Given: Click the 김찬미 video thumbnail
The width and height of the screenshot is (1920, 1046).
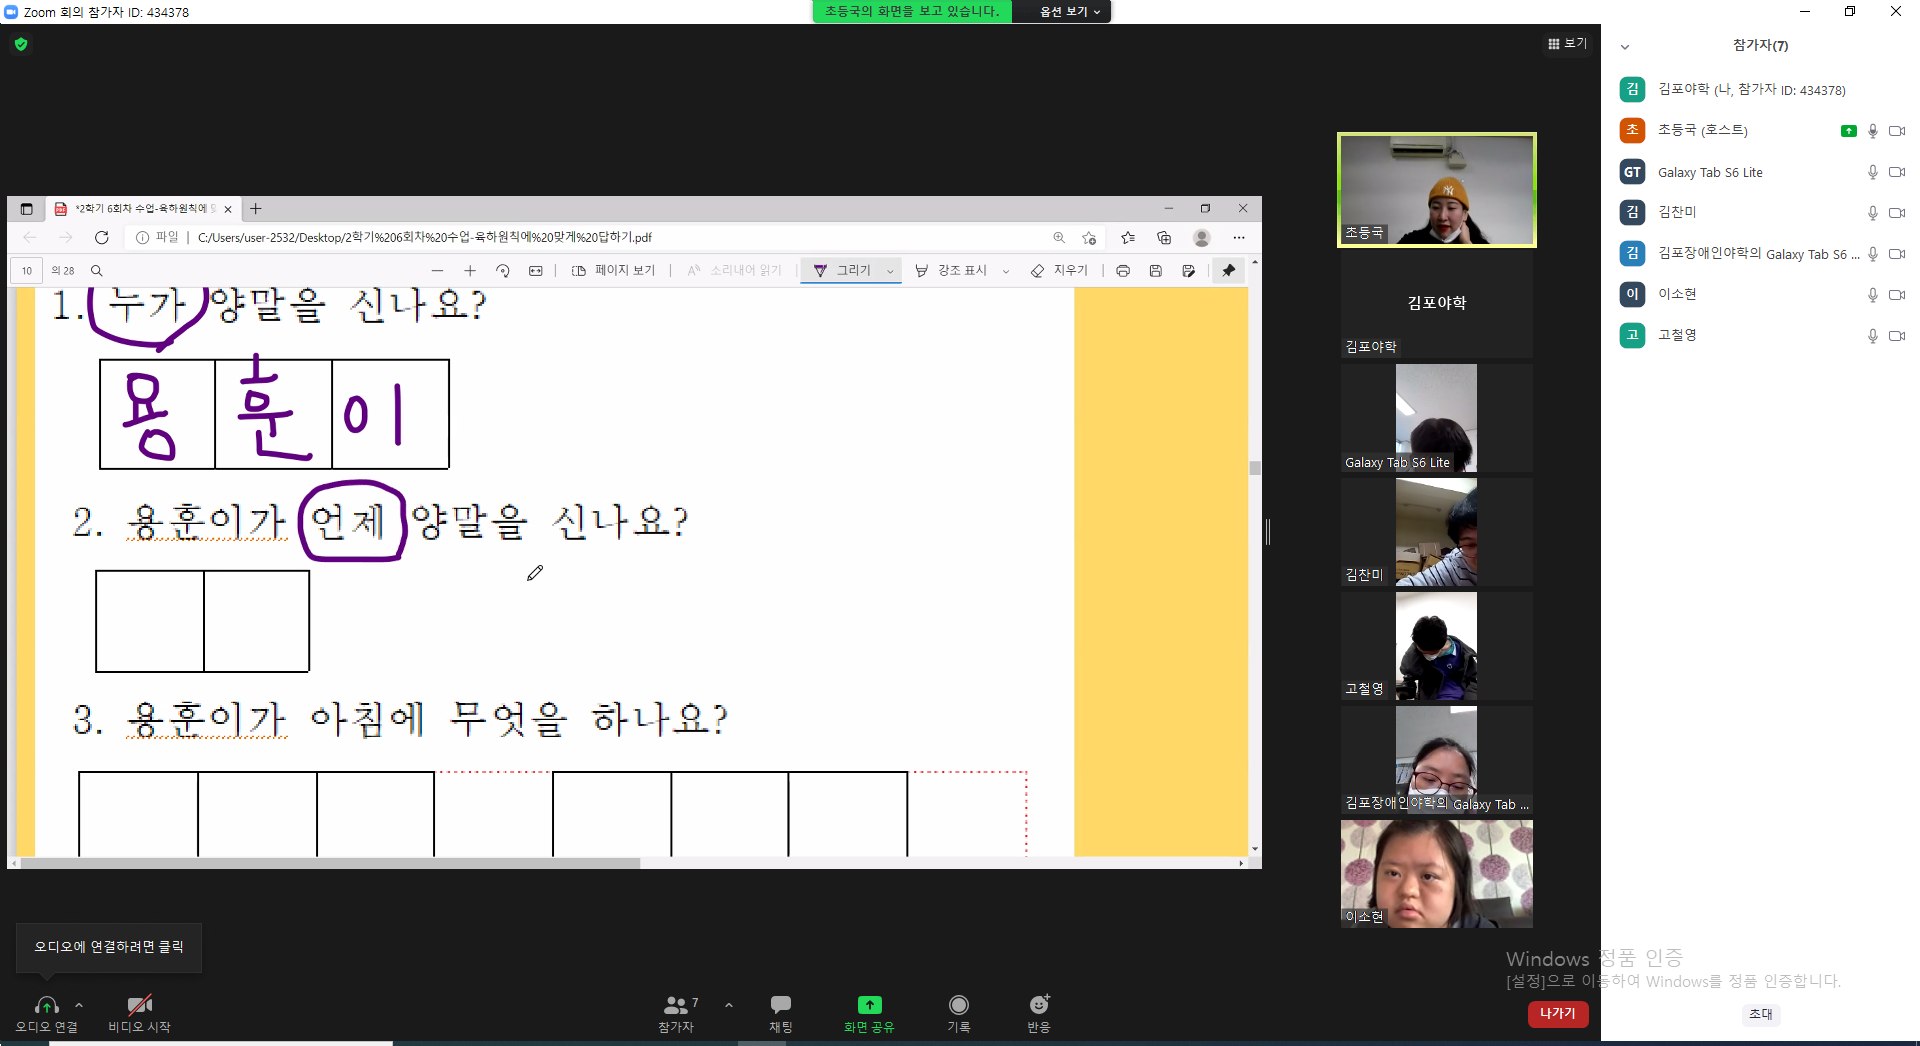Looking at the screenshot, I should [x=1437, y=532].
